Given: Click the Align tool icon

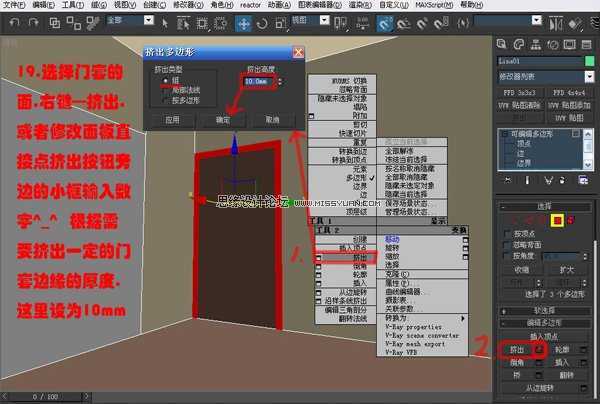Looking at the screenshot, I should (x=575, y=24).
